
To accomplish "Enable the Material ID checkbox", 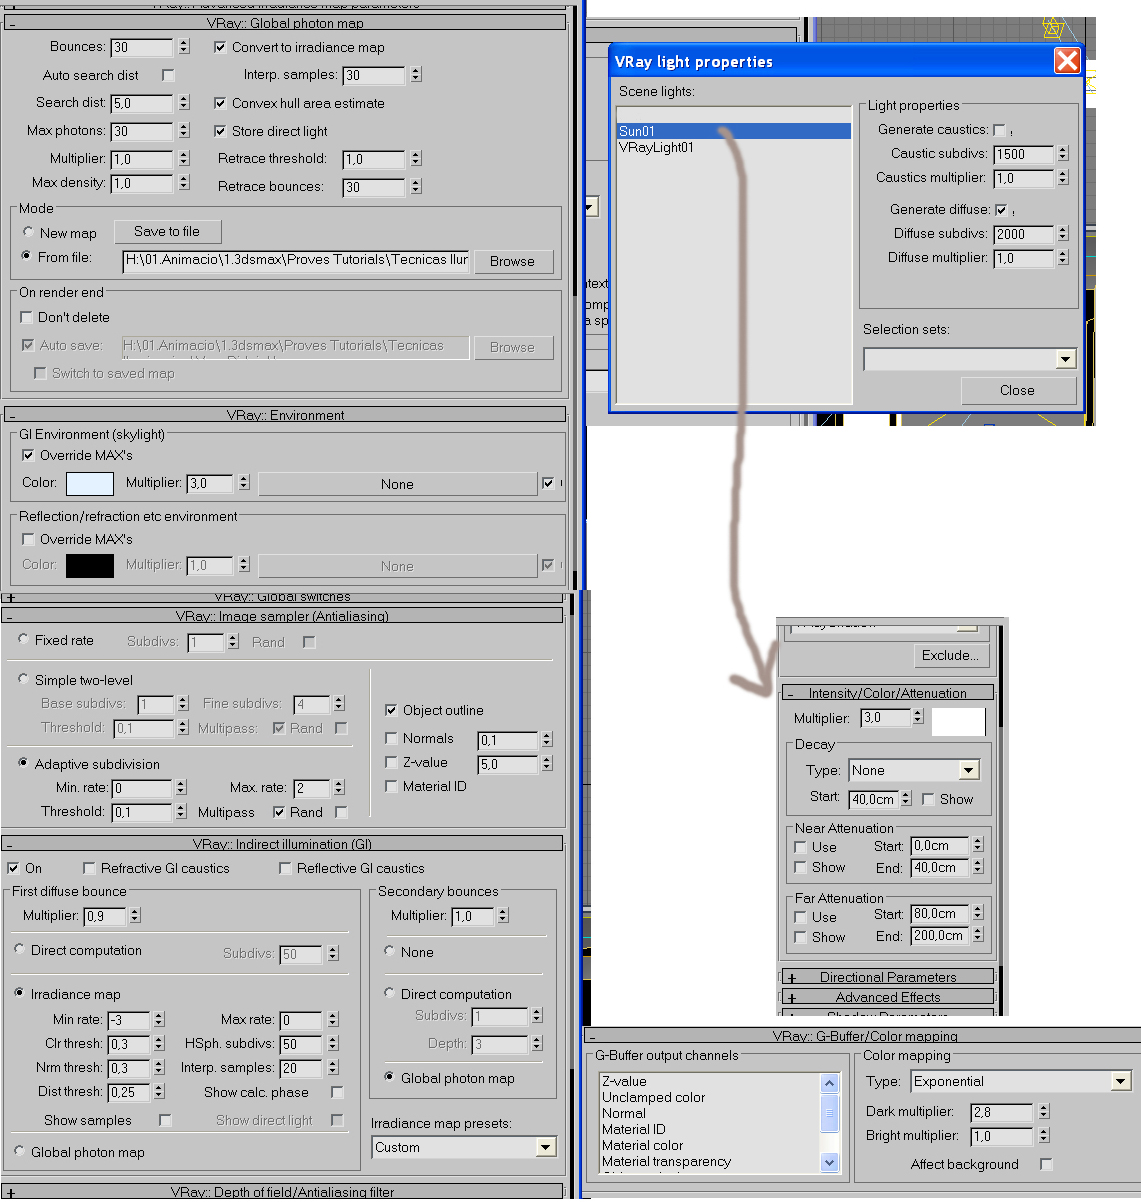I will click(391, 786).
